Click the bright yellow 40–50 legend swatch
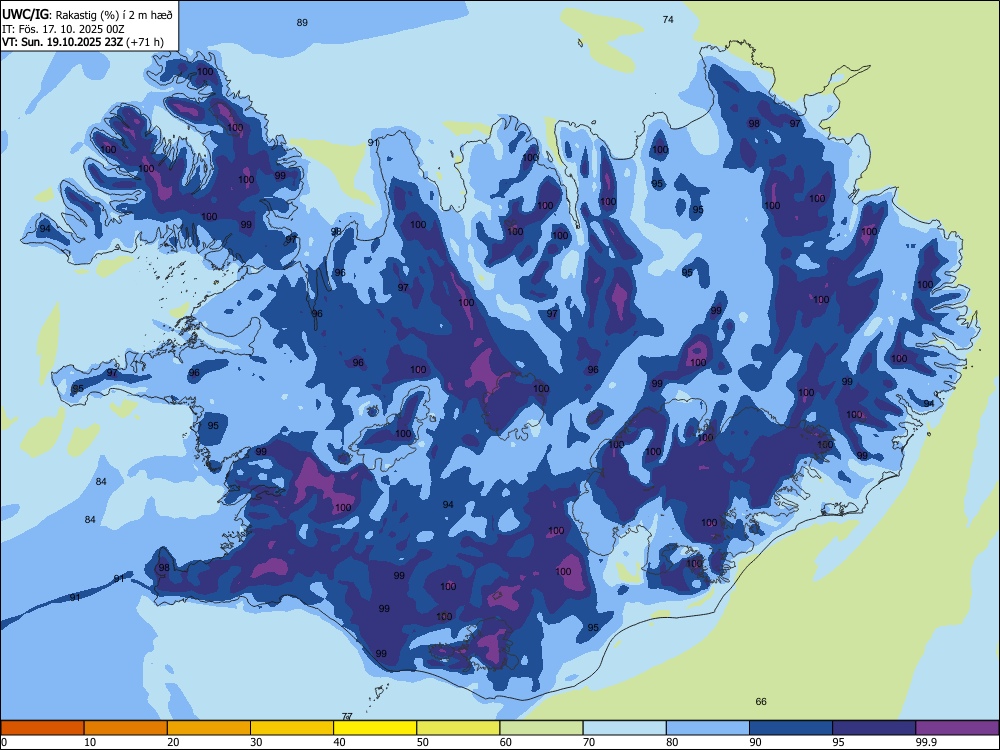This screenshot has height=750, width=1000. (x=375, y=728)
